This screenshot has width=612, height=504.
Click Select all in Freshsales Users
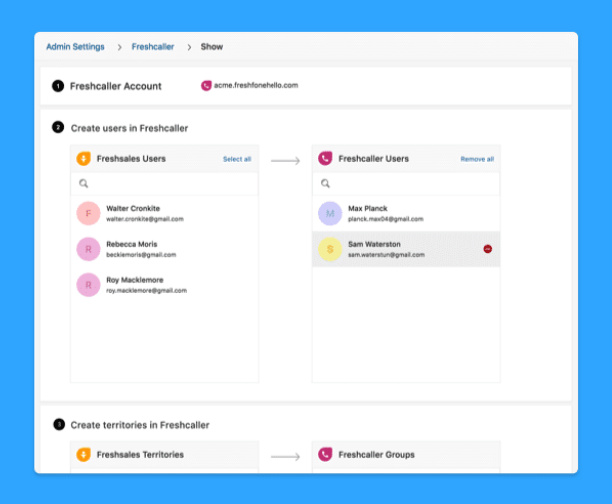237,159
